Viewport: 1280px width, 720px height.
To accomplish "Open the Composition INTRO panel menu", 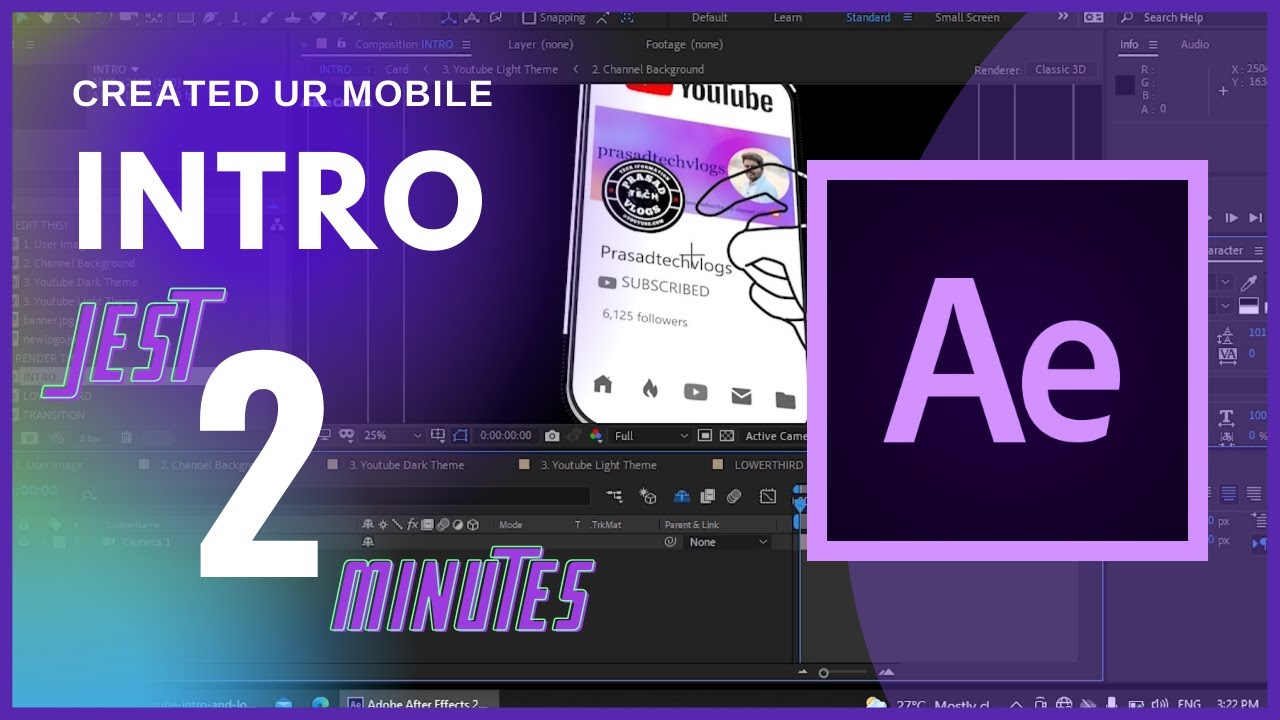I will pyautogui.click(x=464, y=45).
